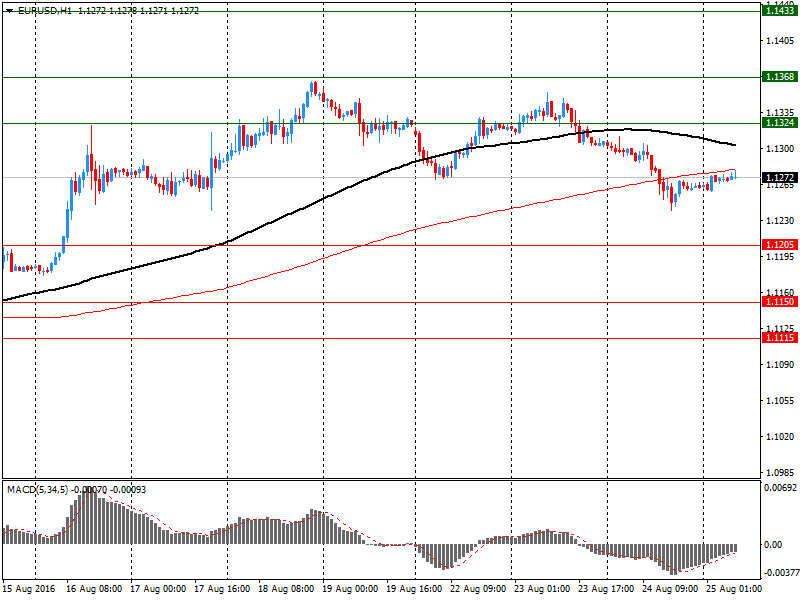Viewport: 800px width, 600px height.
Task: Click the 1.1405 price scale value
Action: pos(780,40)
